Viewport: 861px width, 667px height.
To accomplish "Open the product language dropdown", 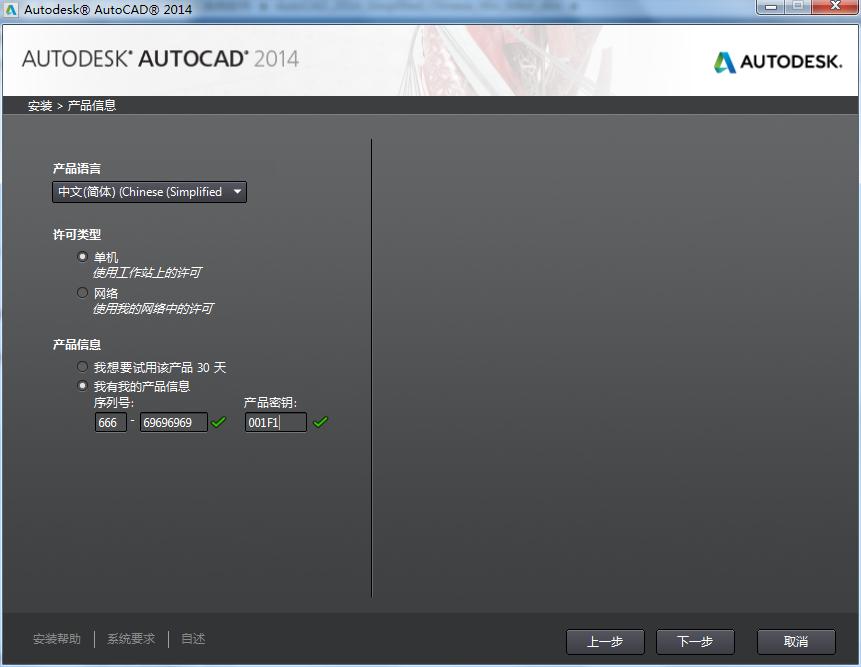I will (237, 192).
